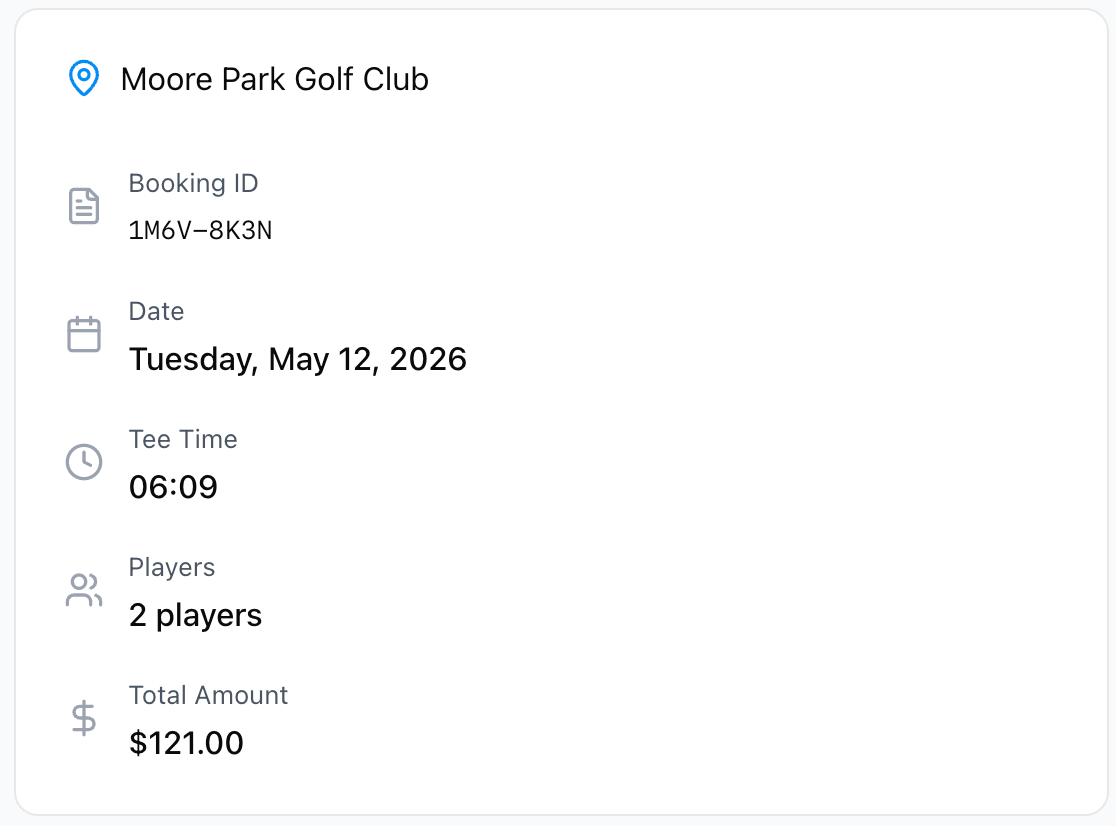
Task: Click the Booking ID label
Action: (x=194, y=184)
